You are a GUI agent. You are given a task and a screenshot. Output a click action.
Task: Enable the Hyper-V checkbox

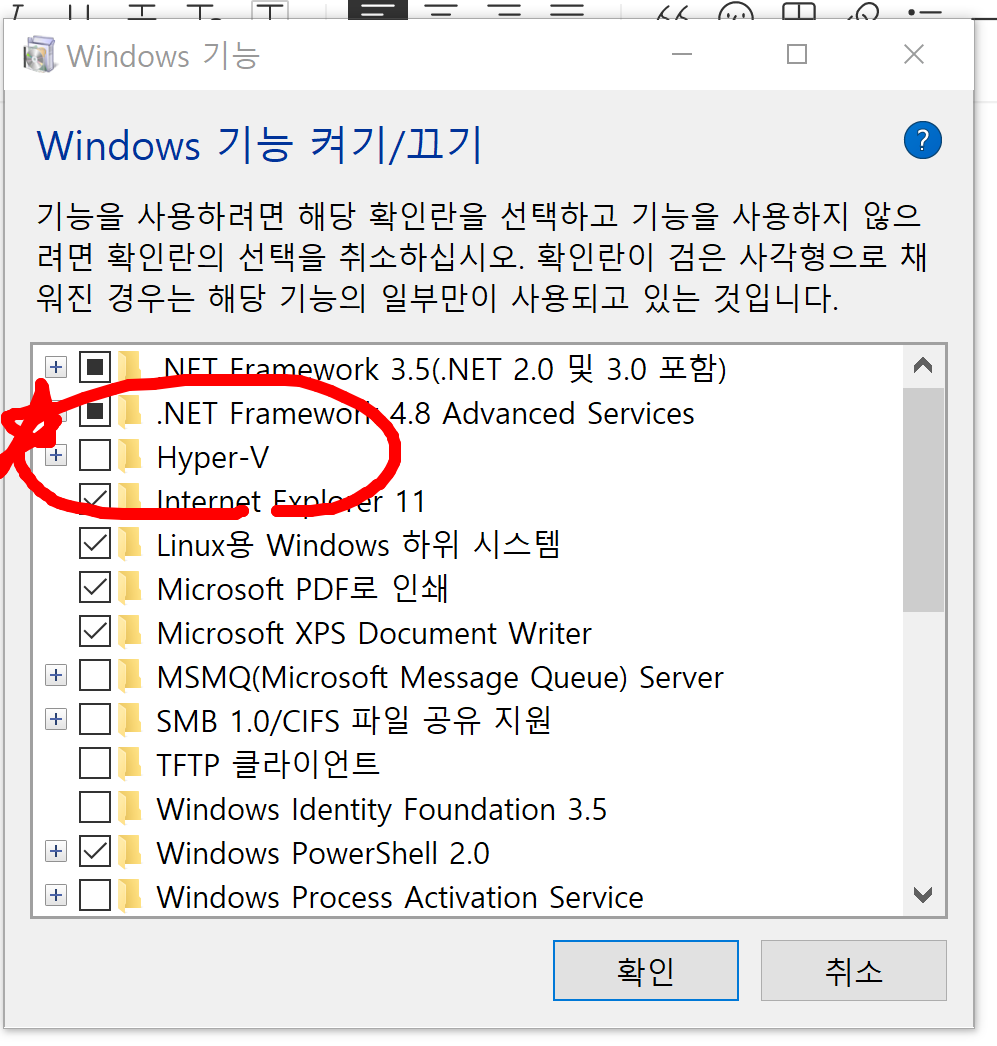(x=95, y=456)
